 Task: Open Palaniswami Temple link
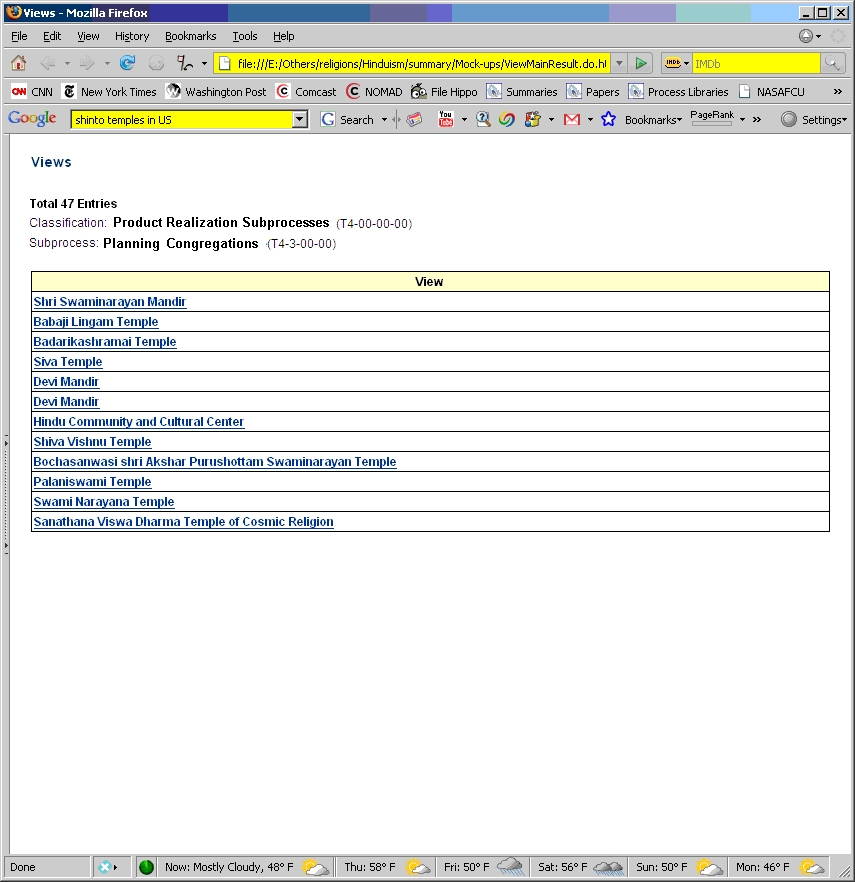pos(92,482)
